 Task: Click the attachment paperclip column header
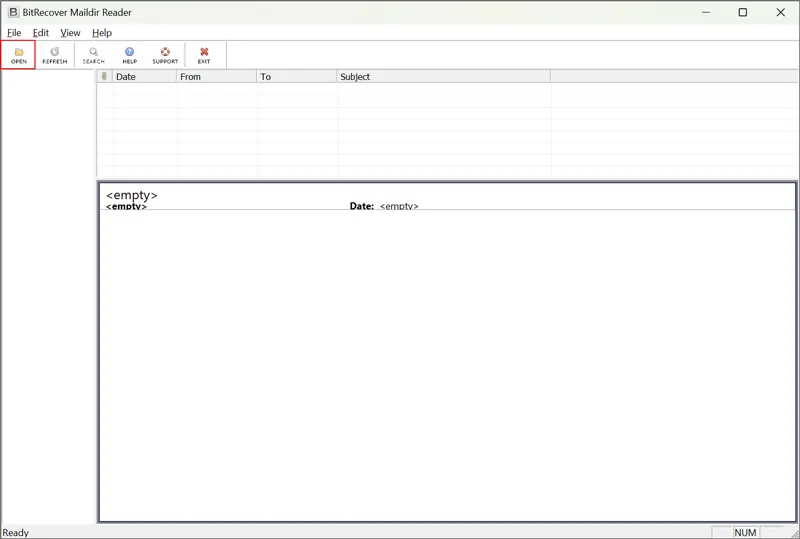click(104, 77)
